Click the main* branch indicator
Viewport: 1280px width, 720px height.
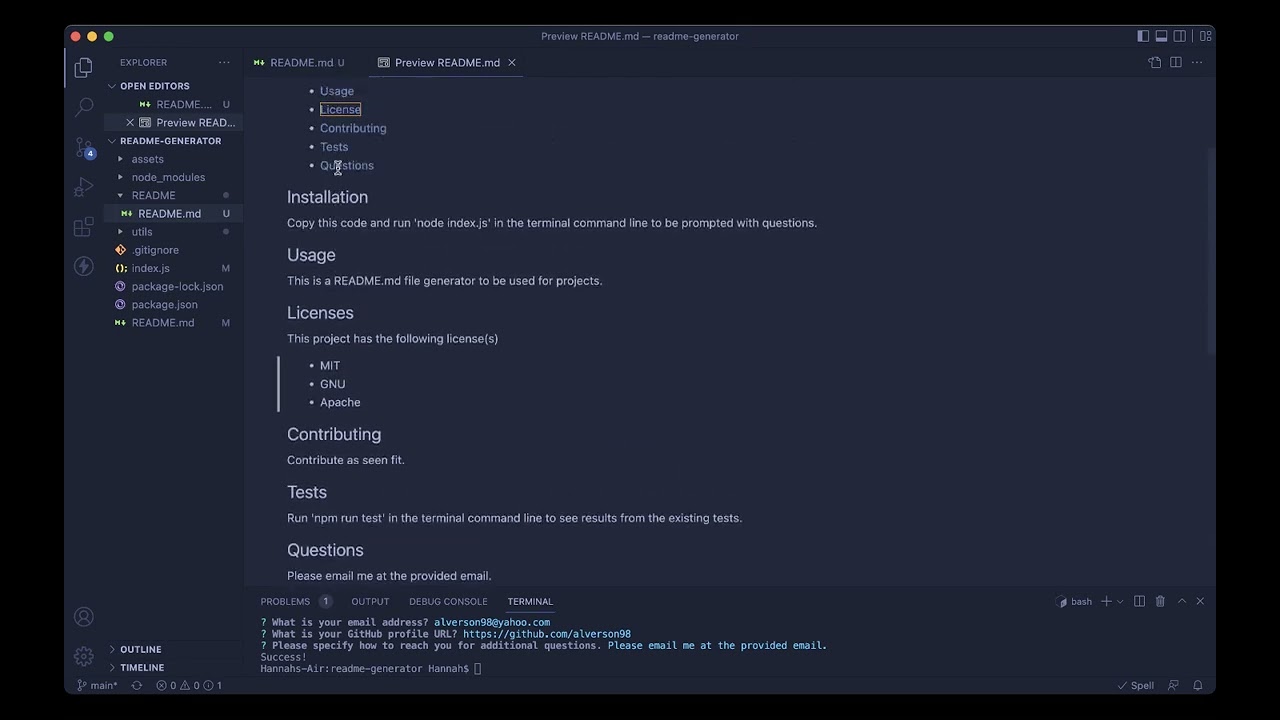point(96,685)
